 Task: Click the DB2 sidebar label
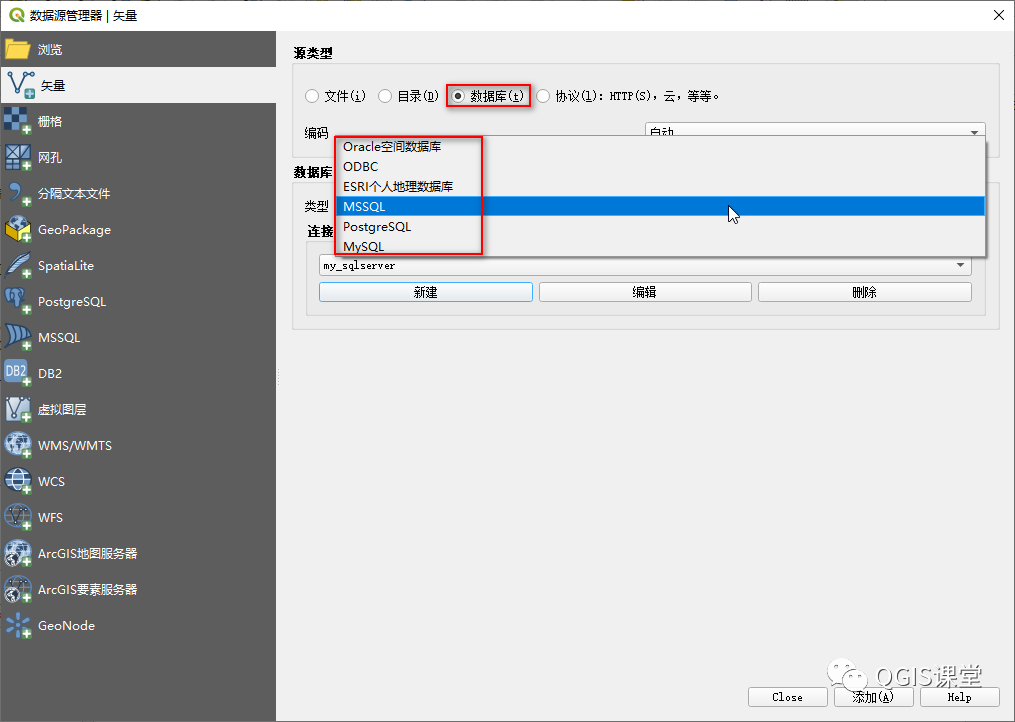click(x=50, y=374)
